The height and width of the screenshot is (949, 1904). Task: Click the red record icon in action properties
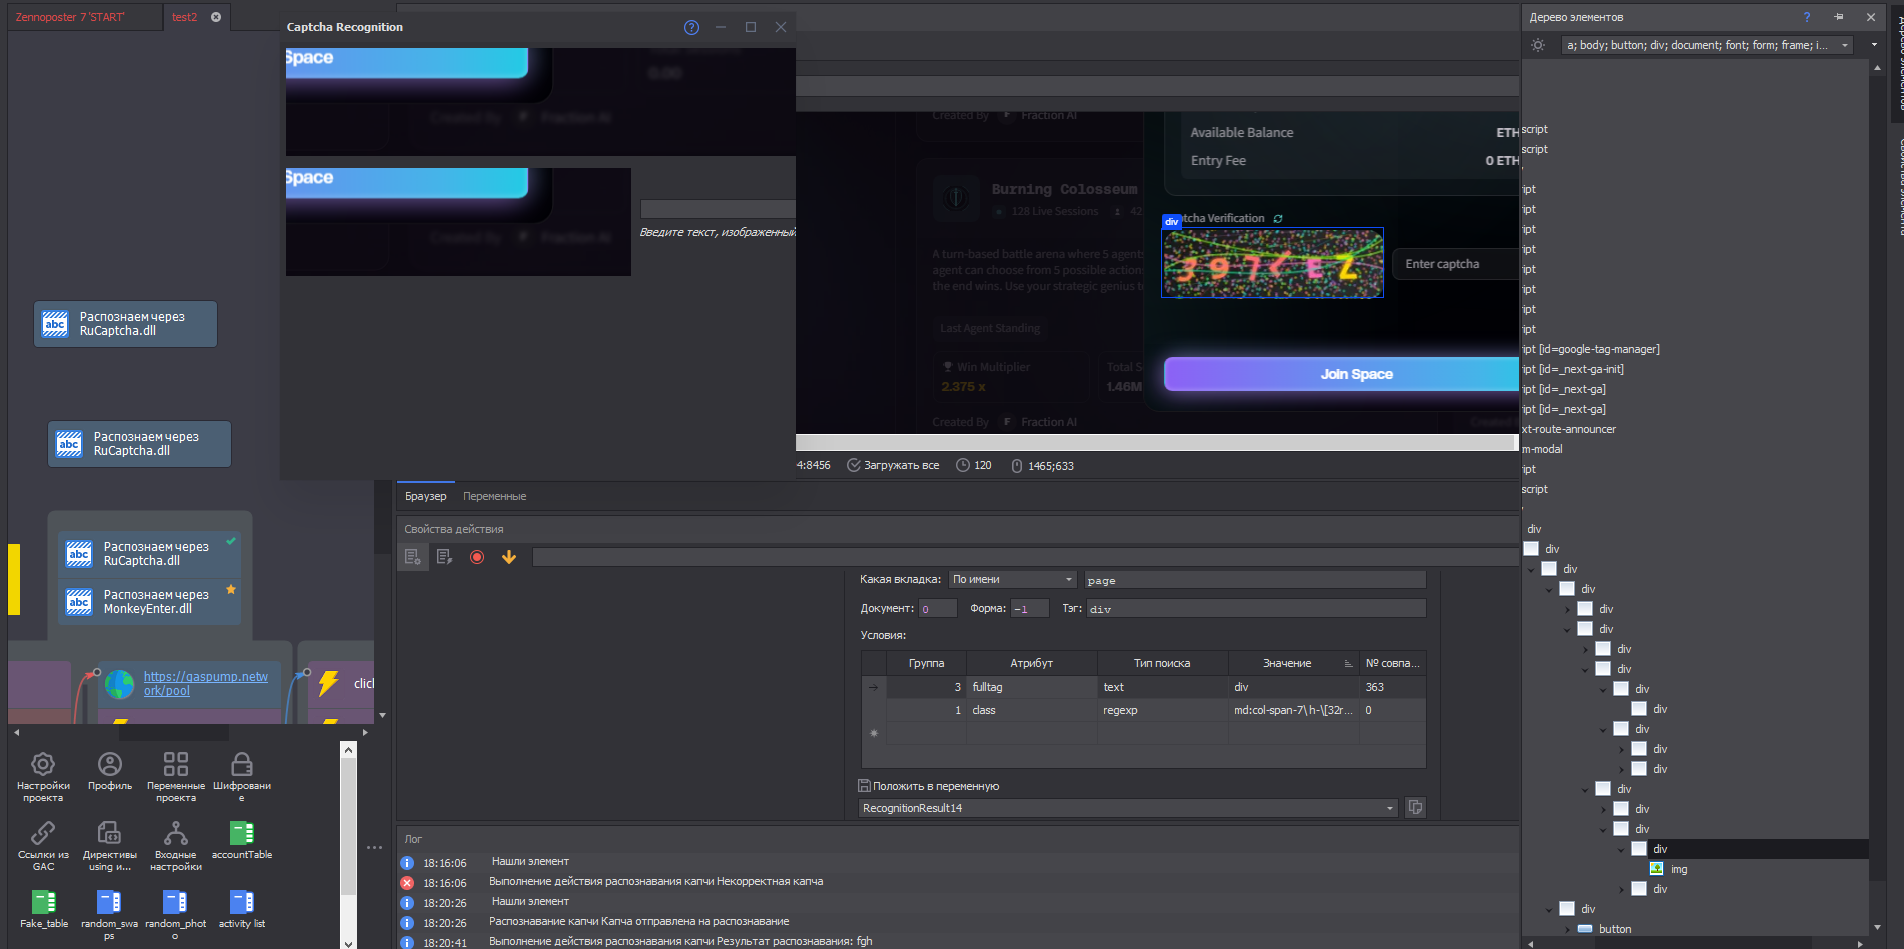(x=477, y=557)
